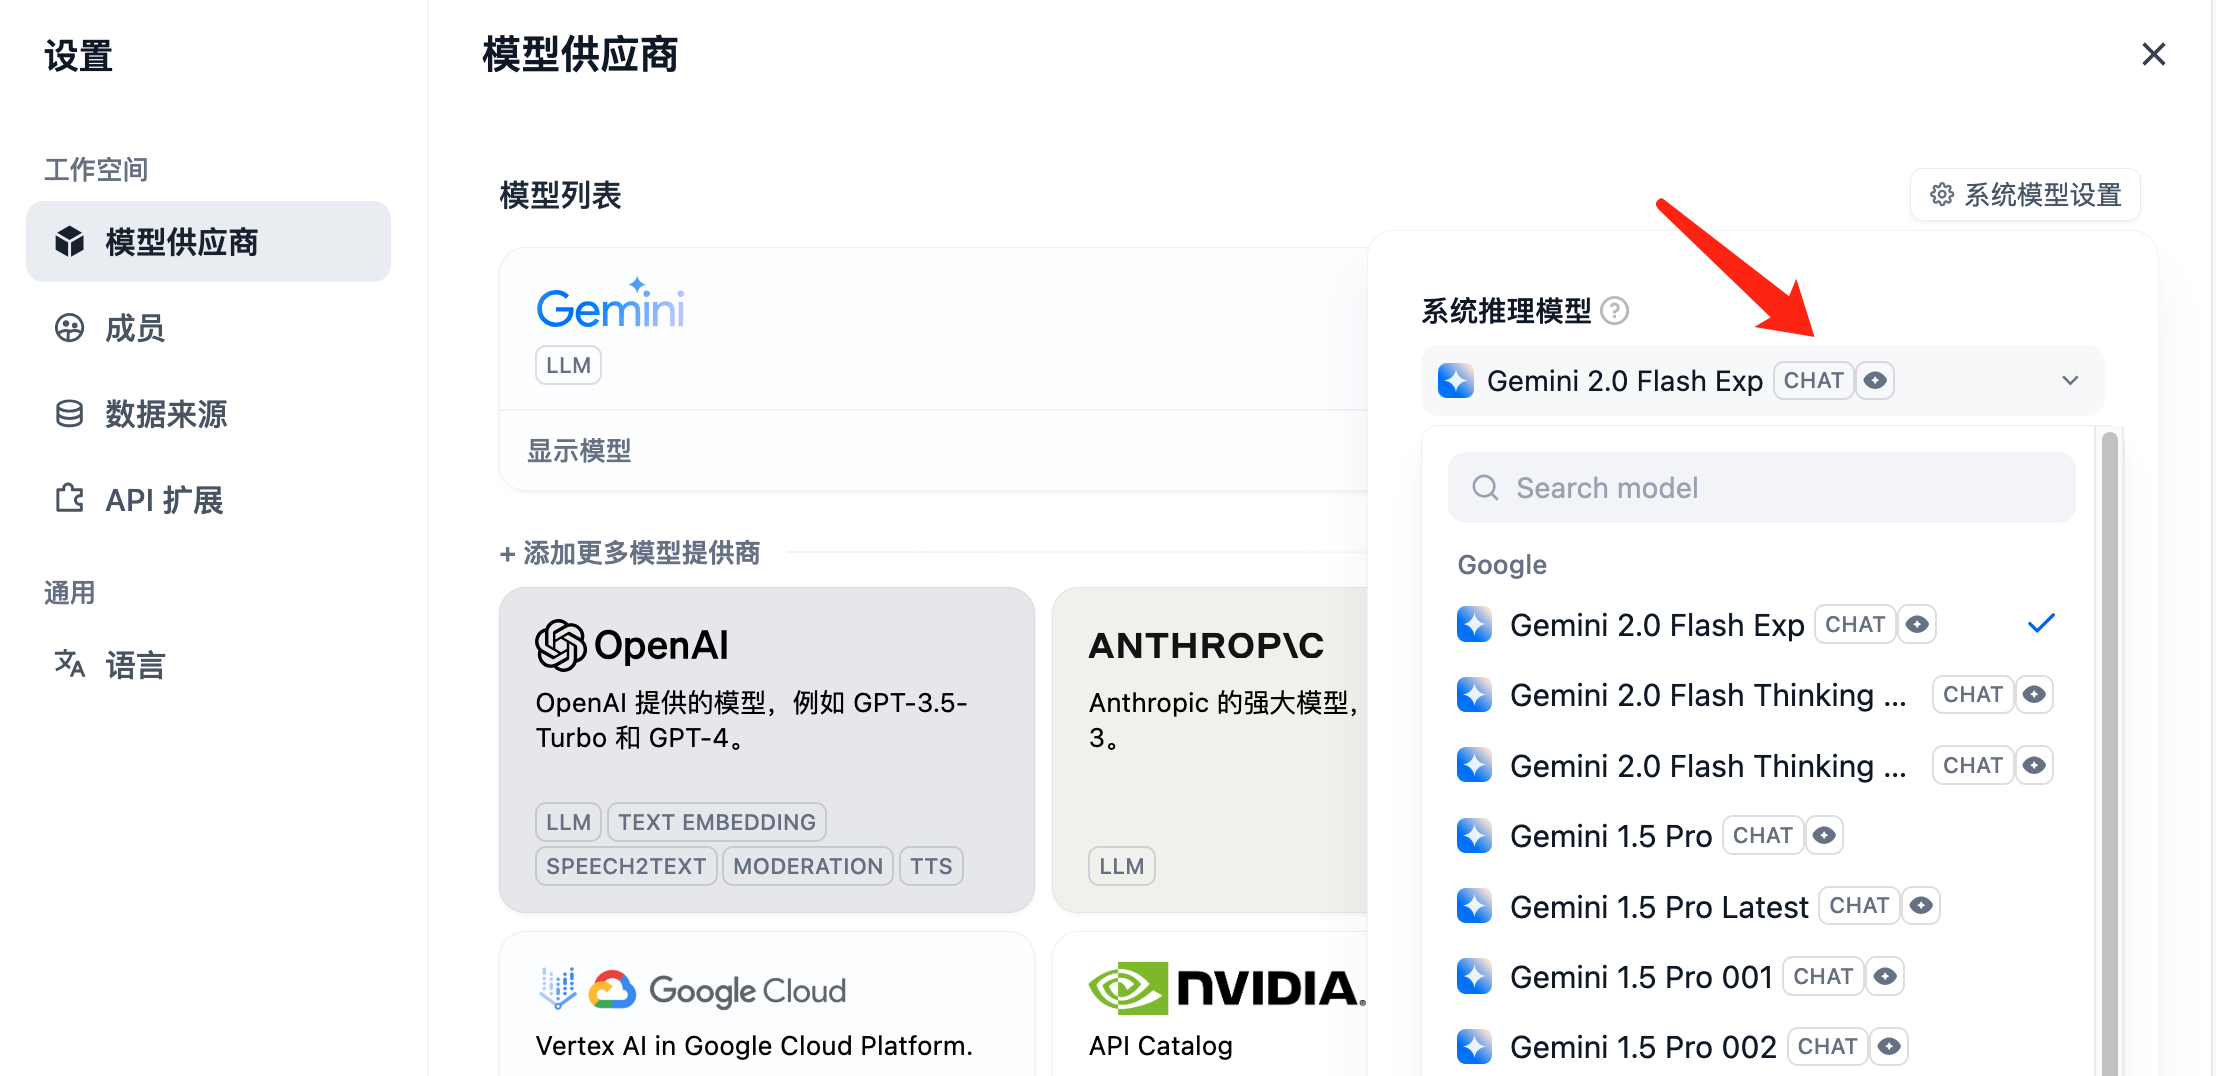
Task: Click the Google Cloud logo icon
Action: (612, 990)
